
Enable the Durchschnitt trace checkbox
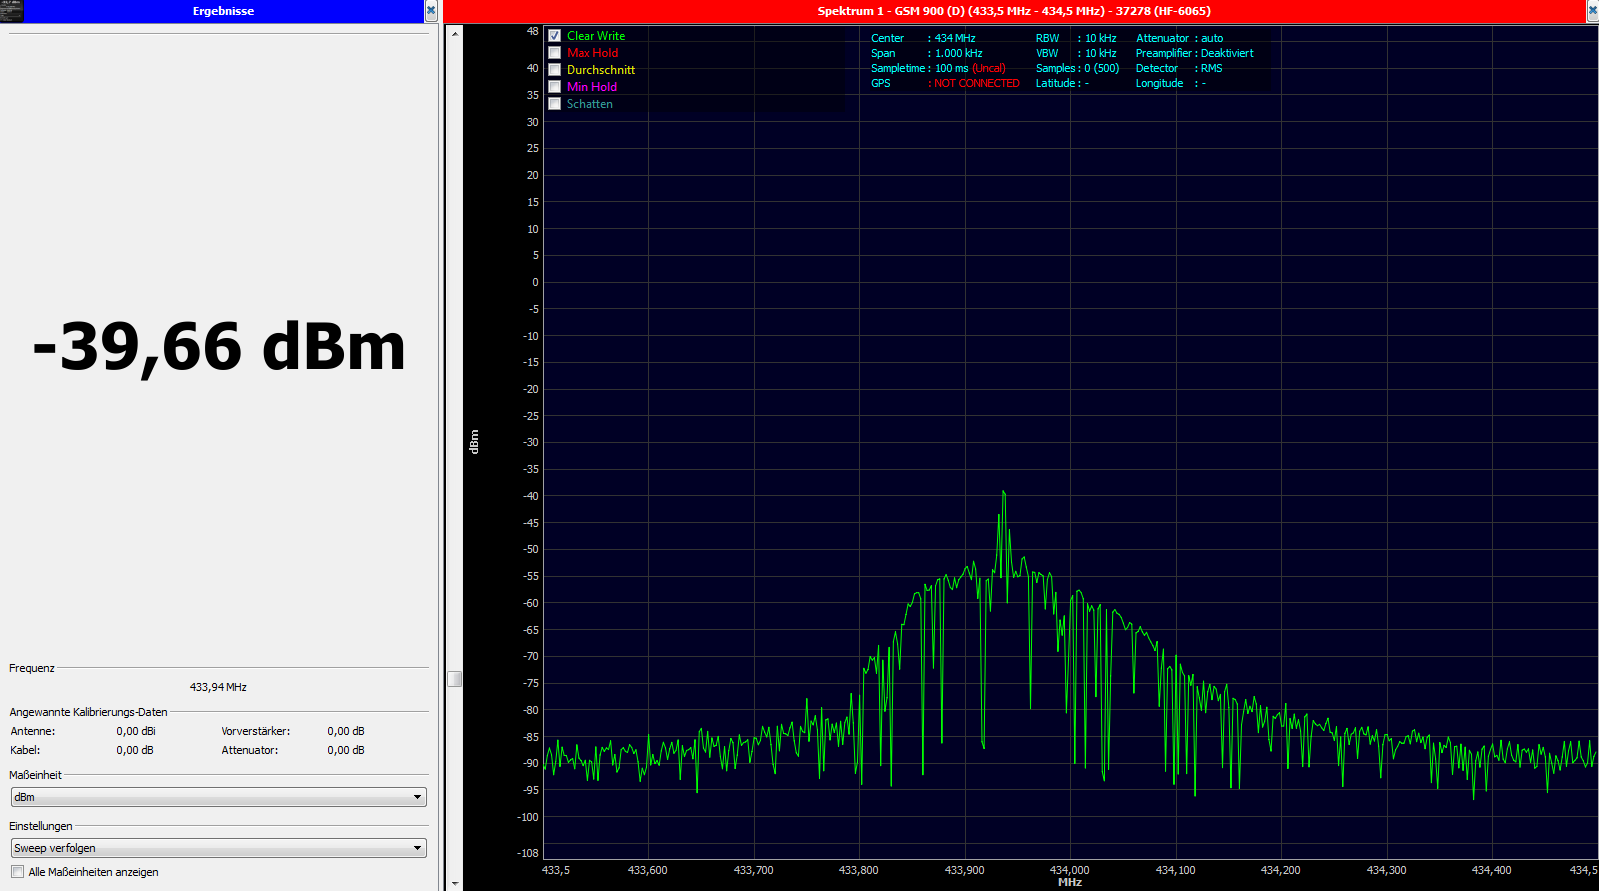point(554,70)
